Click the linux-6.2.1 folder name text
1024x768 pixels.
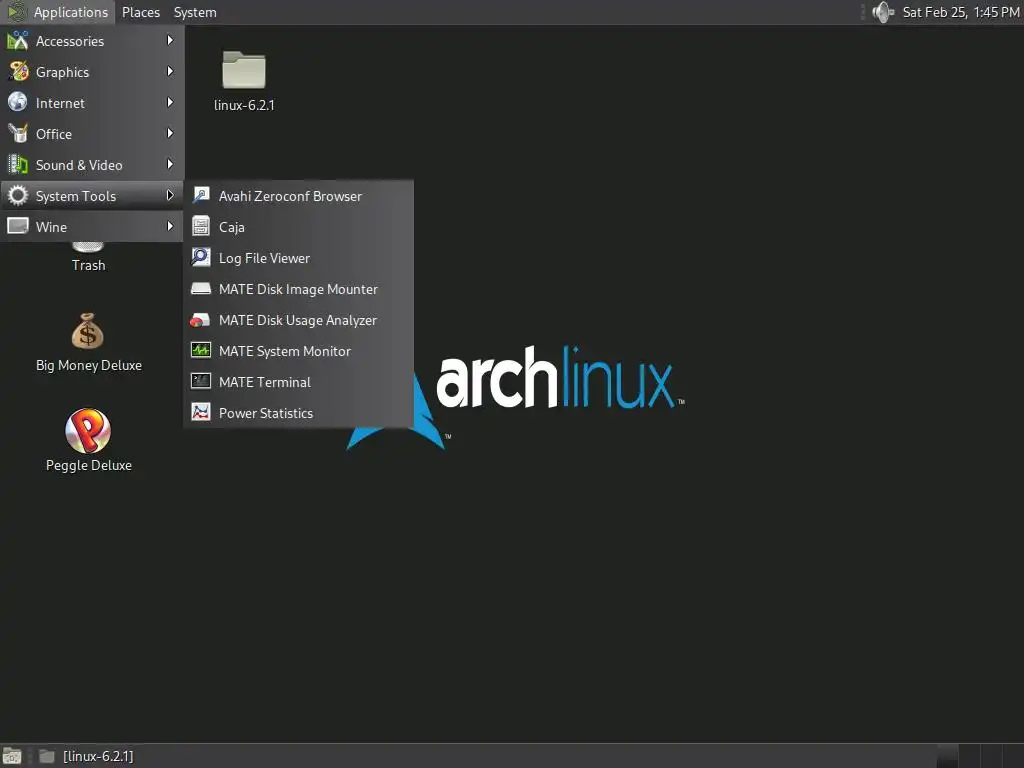click(x=244, y=105)
